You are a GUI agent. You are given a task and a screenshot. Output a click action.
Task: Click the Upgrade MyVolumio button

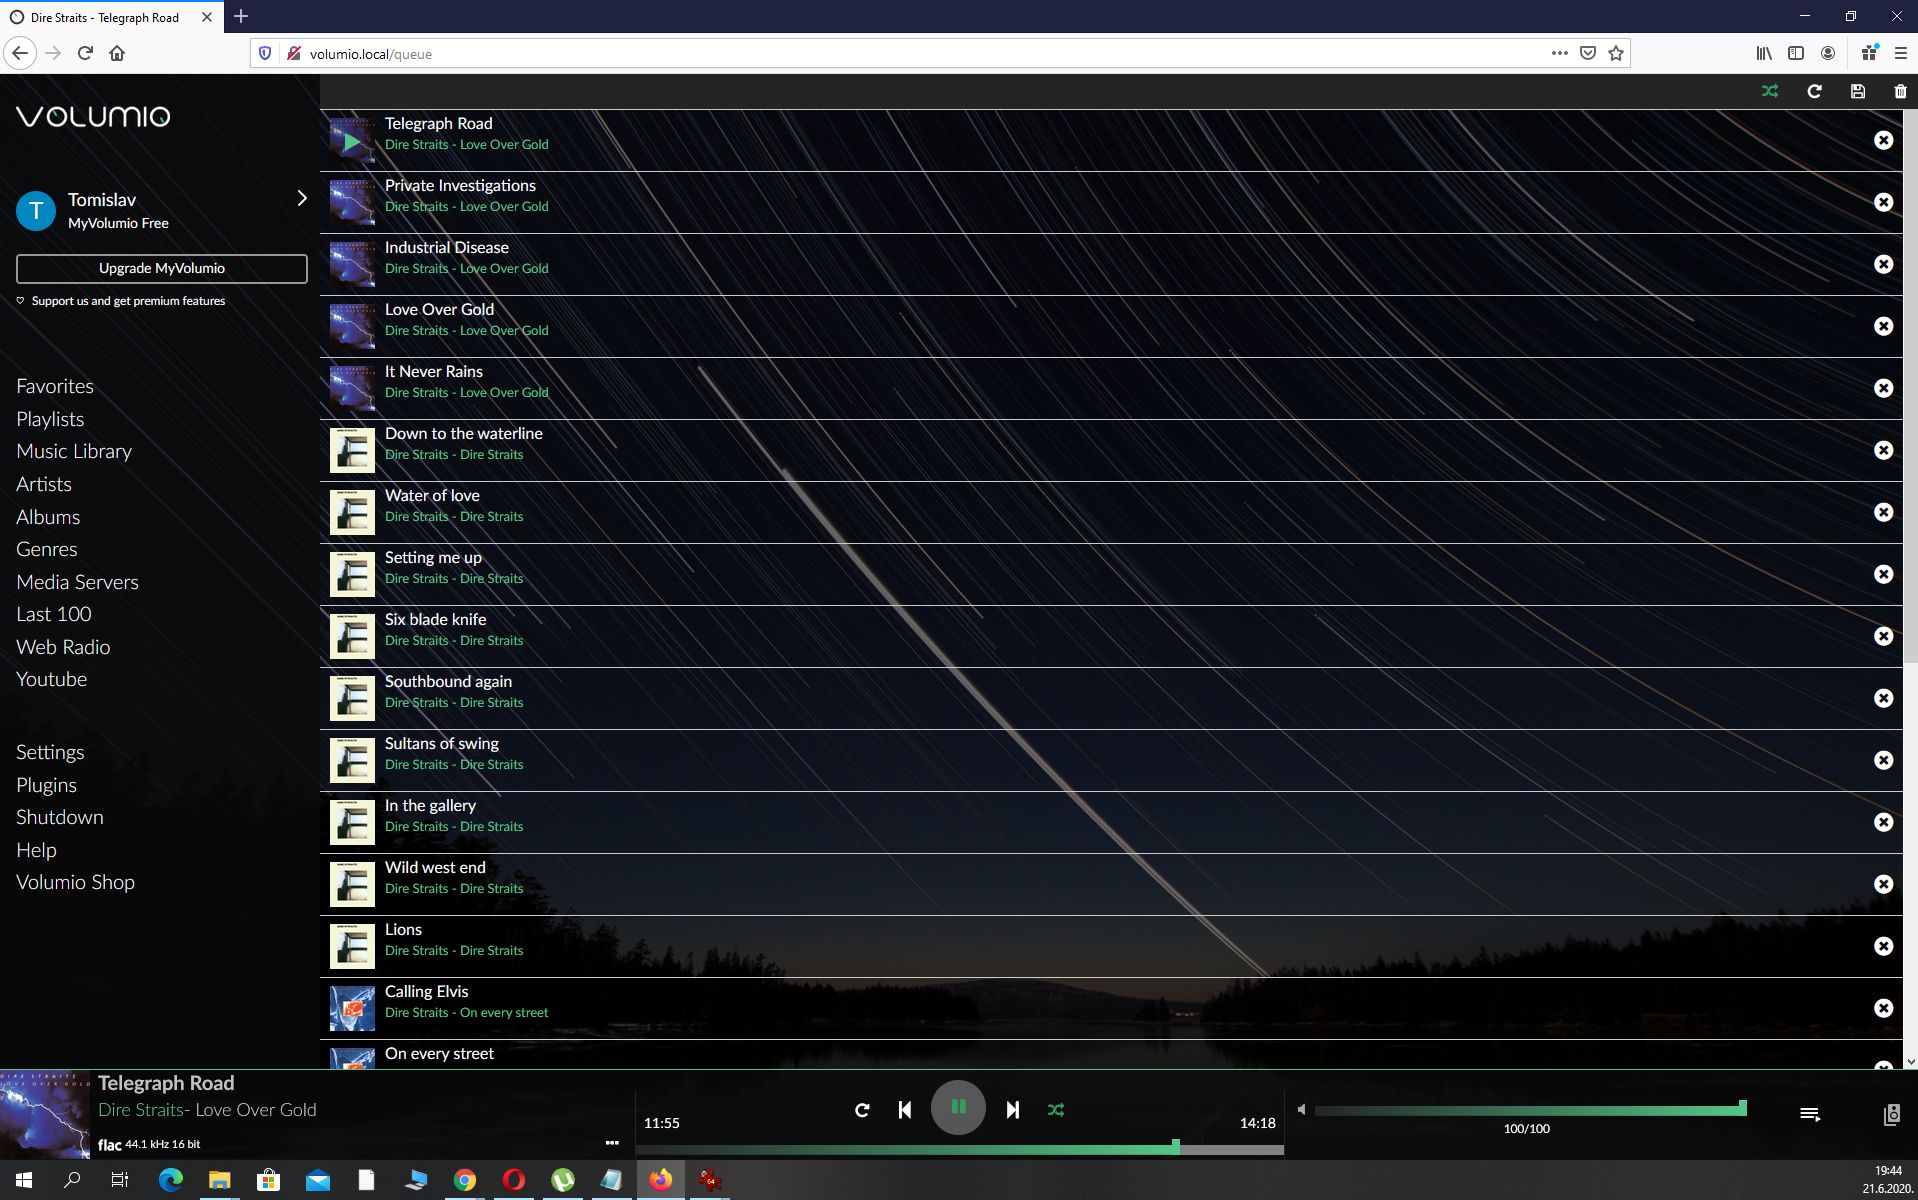coord(161,268)
